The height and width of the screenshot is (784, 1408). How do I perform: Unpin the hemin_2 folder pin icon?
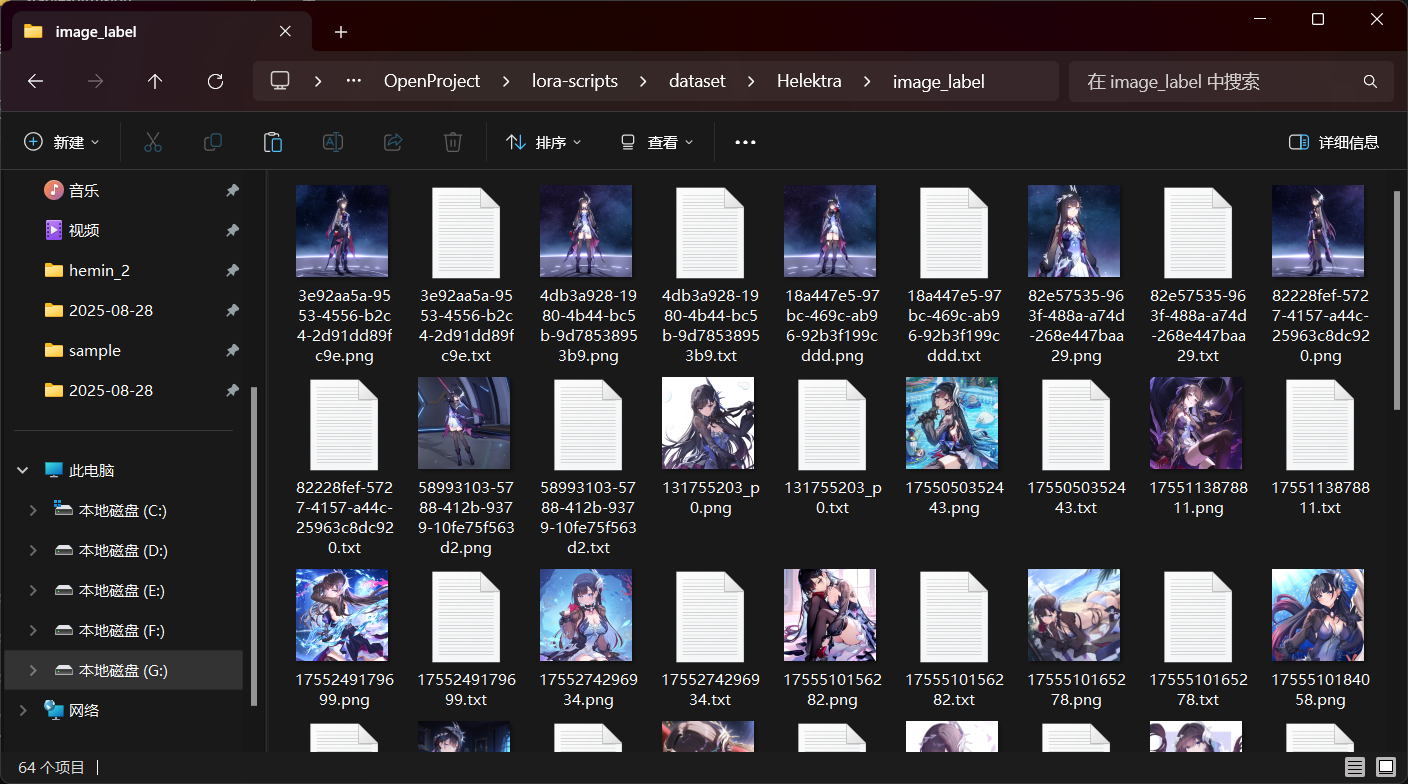coord(232,270)
